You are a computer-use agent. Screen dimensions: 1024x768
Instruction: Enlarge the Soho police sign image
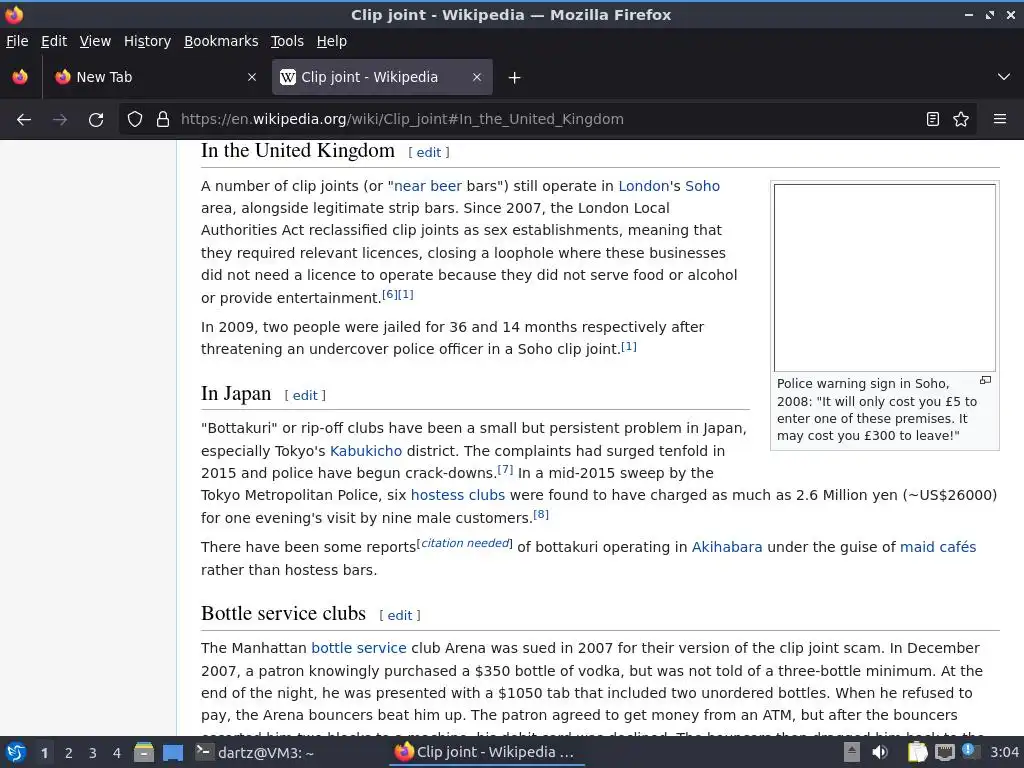coord(985,380)
